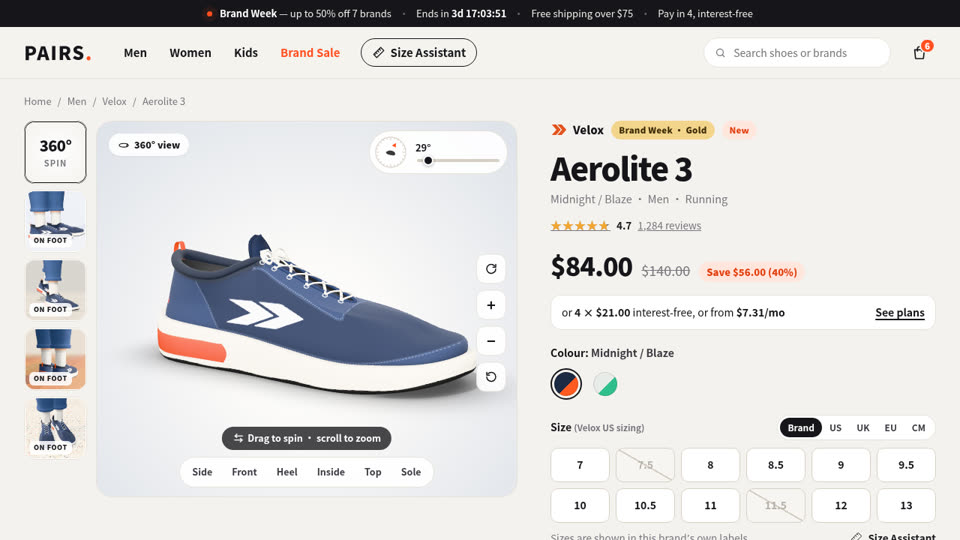Go to Brand Sale

(x=310, y=53)
